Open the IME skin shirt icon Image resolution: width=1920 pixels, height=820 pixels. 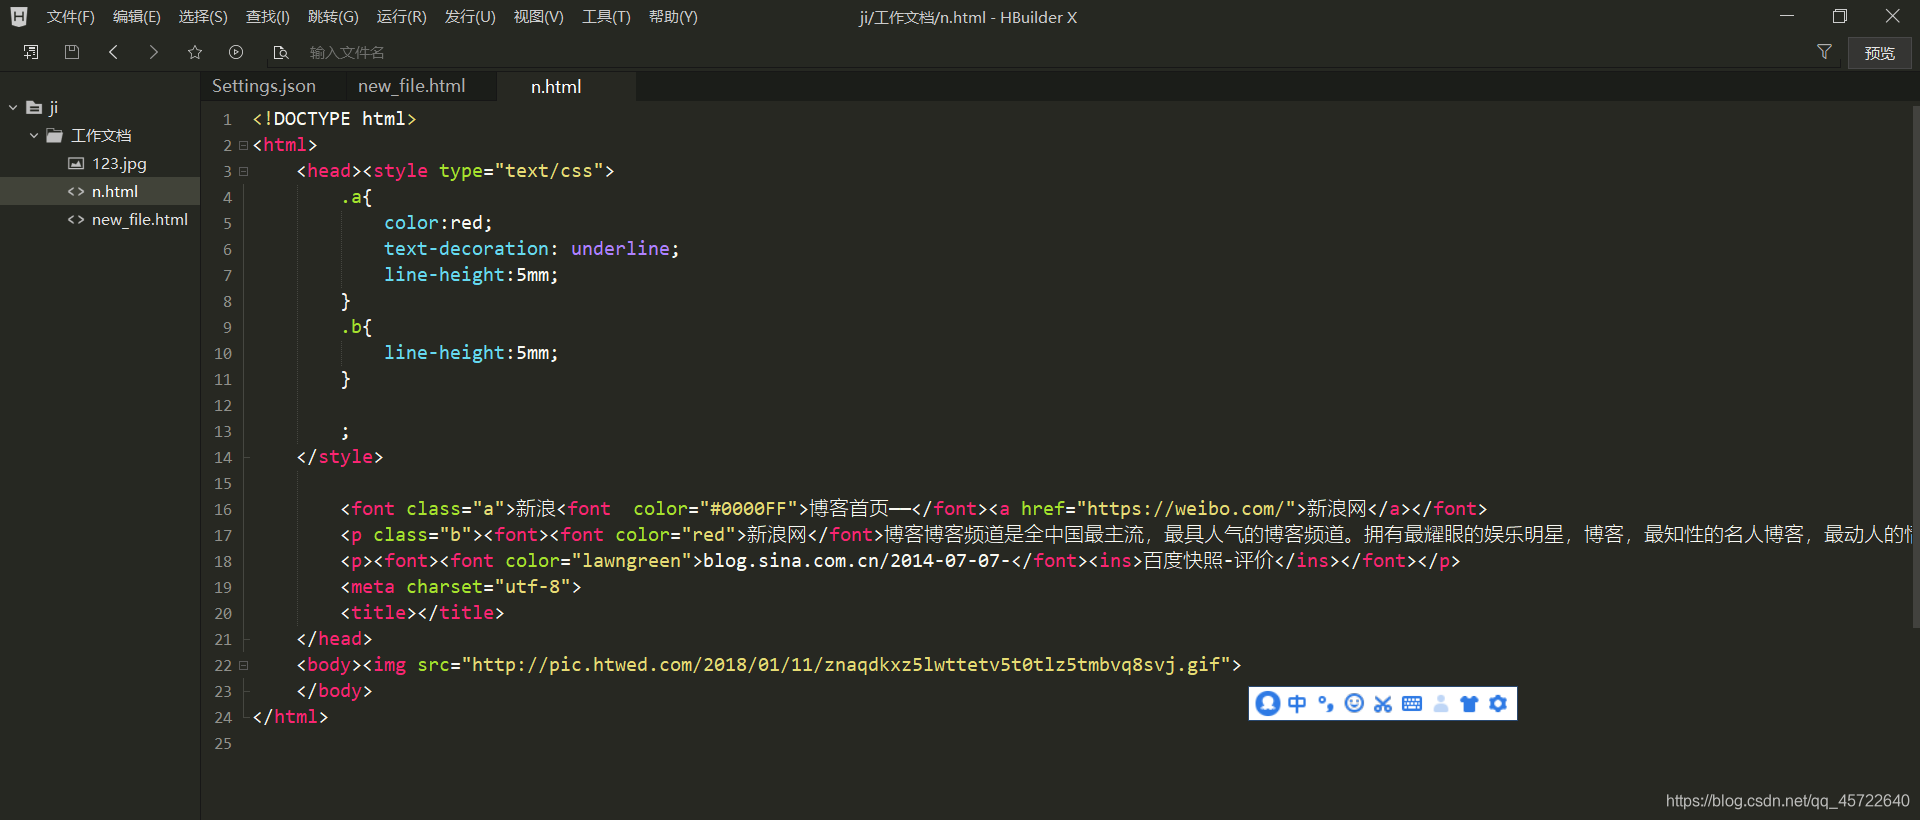tap(1469, 704)
